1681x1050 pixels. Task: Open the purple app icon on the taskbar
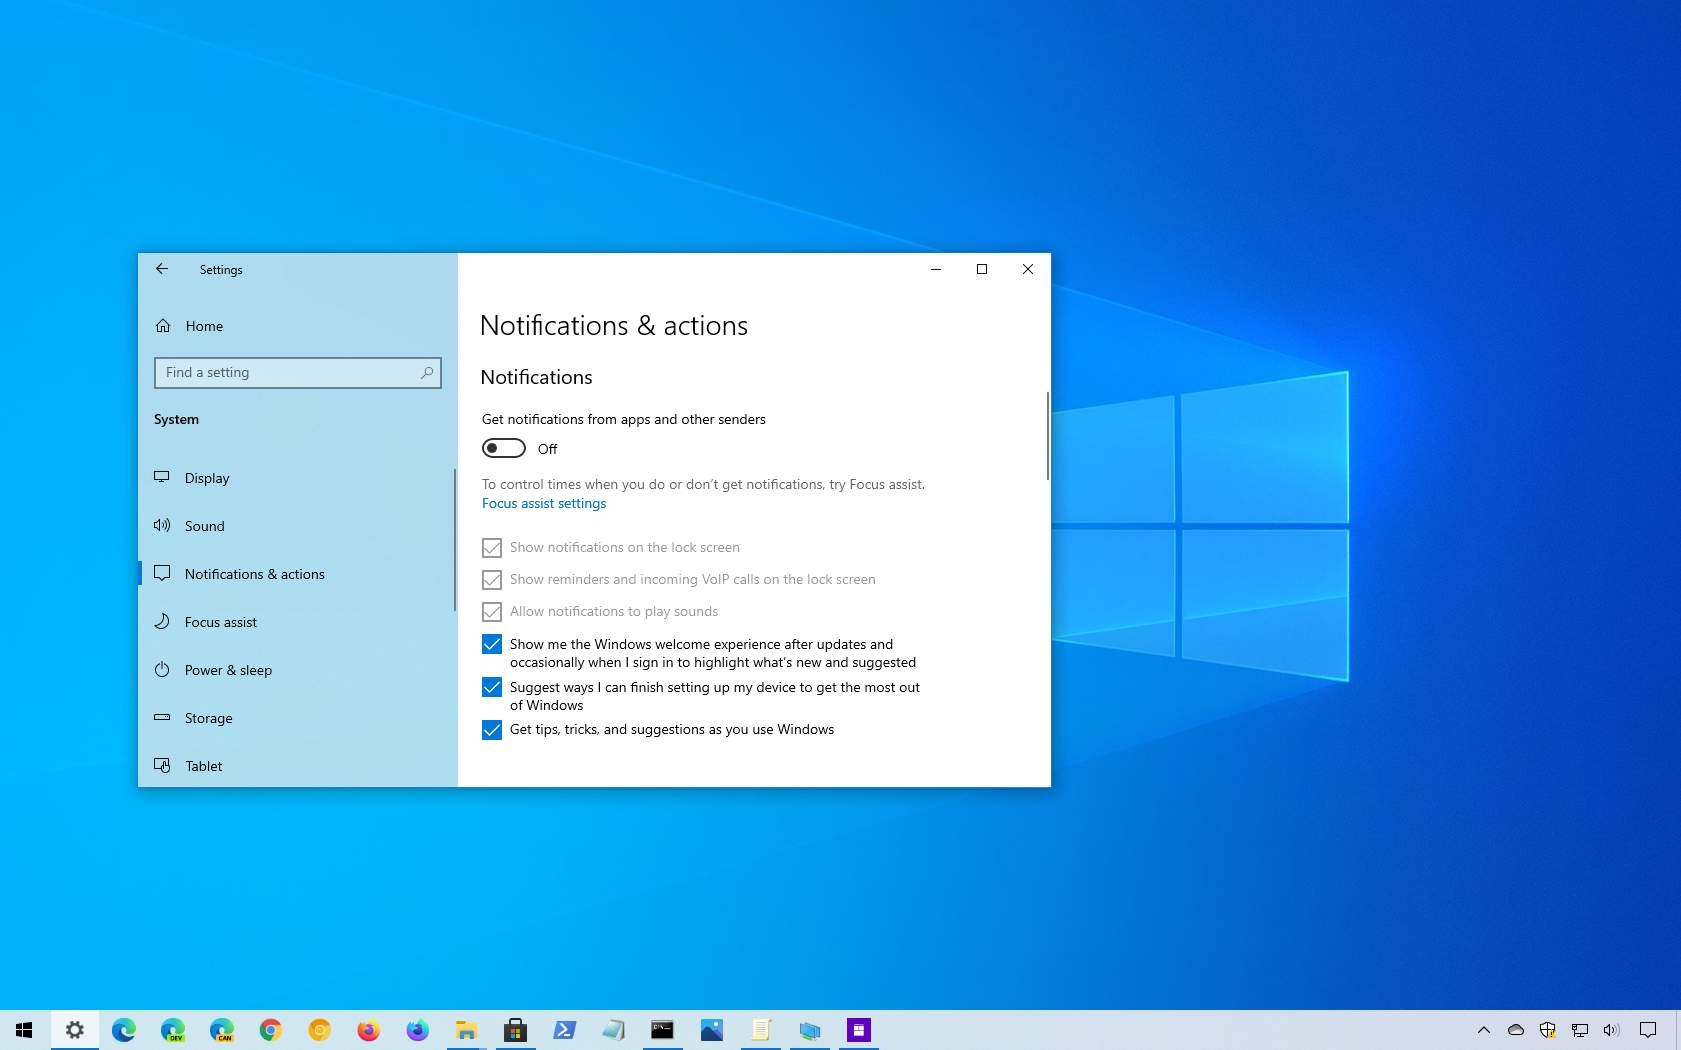(858, 1030)
